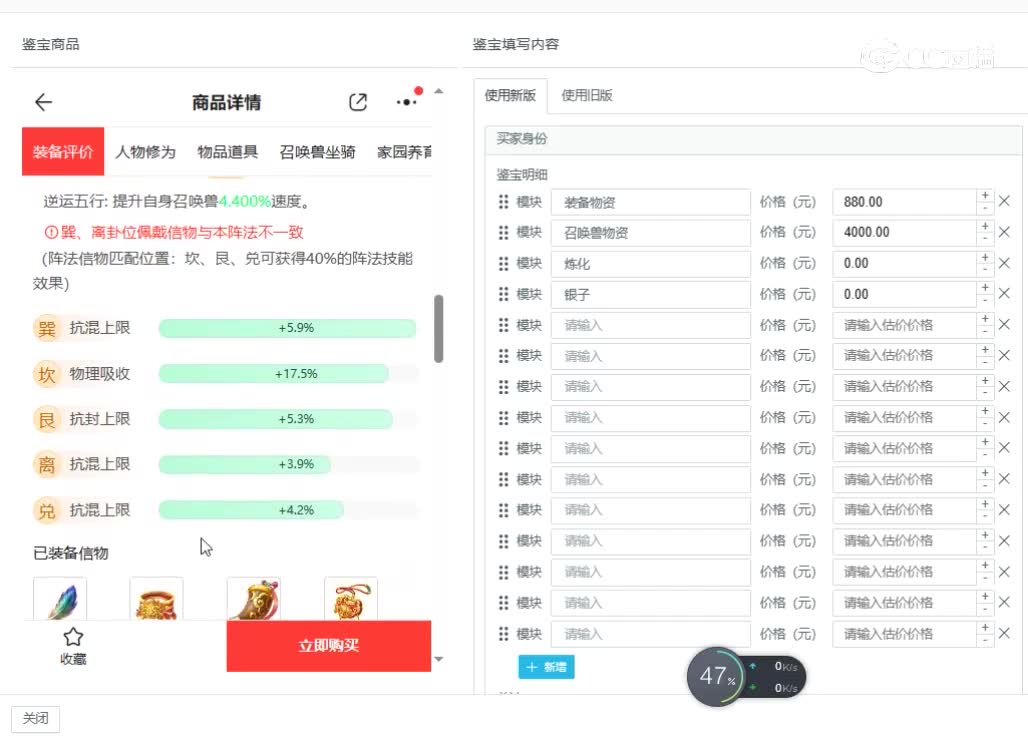Click the 立即购买 button
This screenshot has height=742, width=1028.
pyautogui.click(x=328, y=646)
